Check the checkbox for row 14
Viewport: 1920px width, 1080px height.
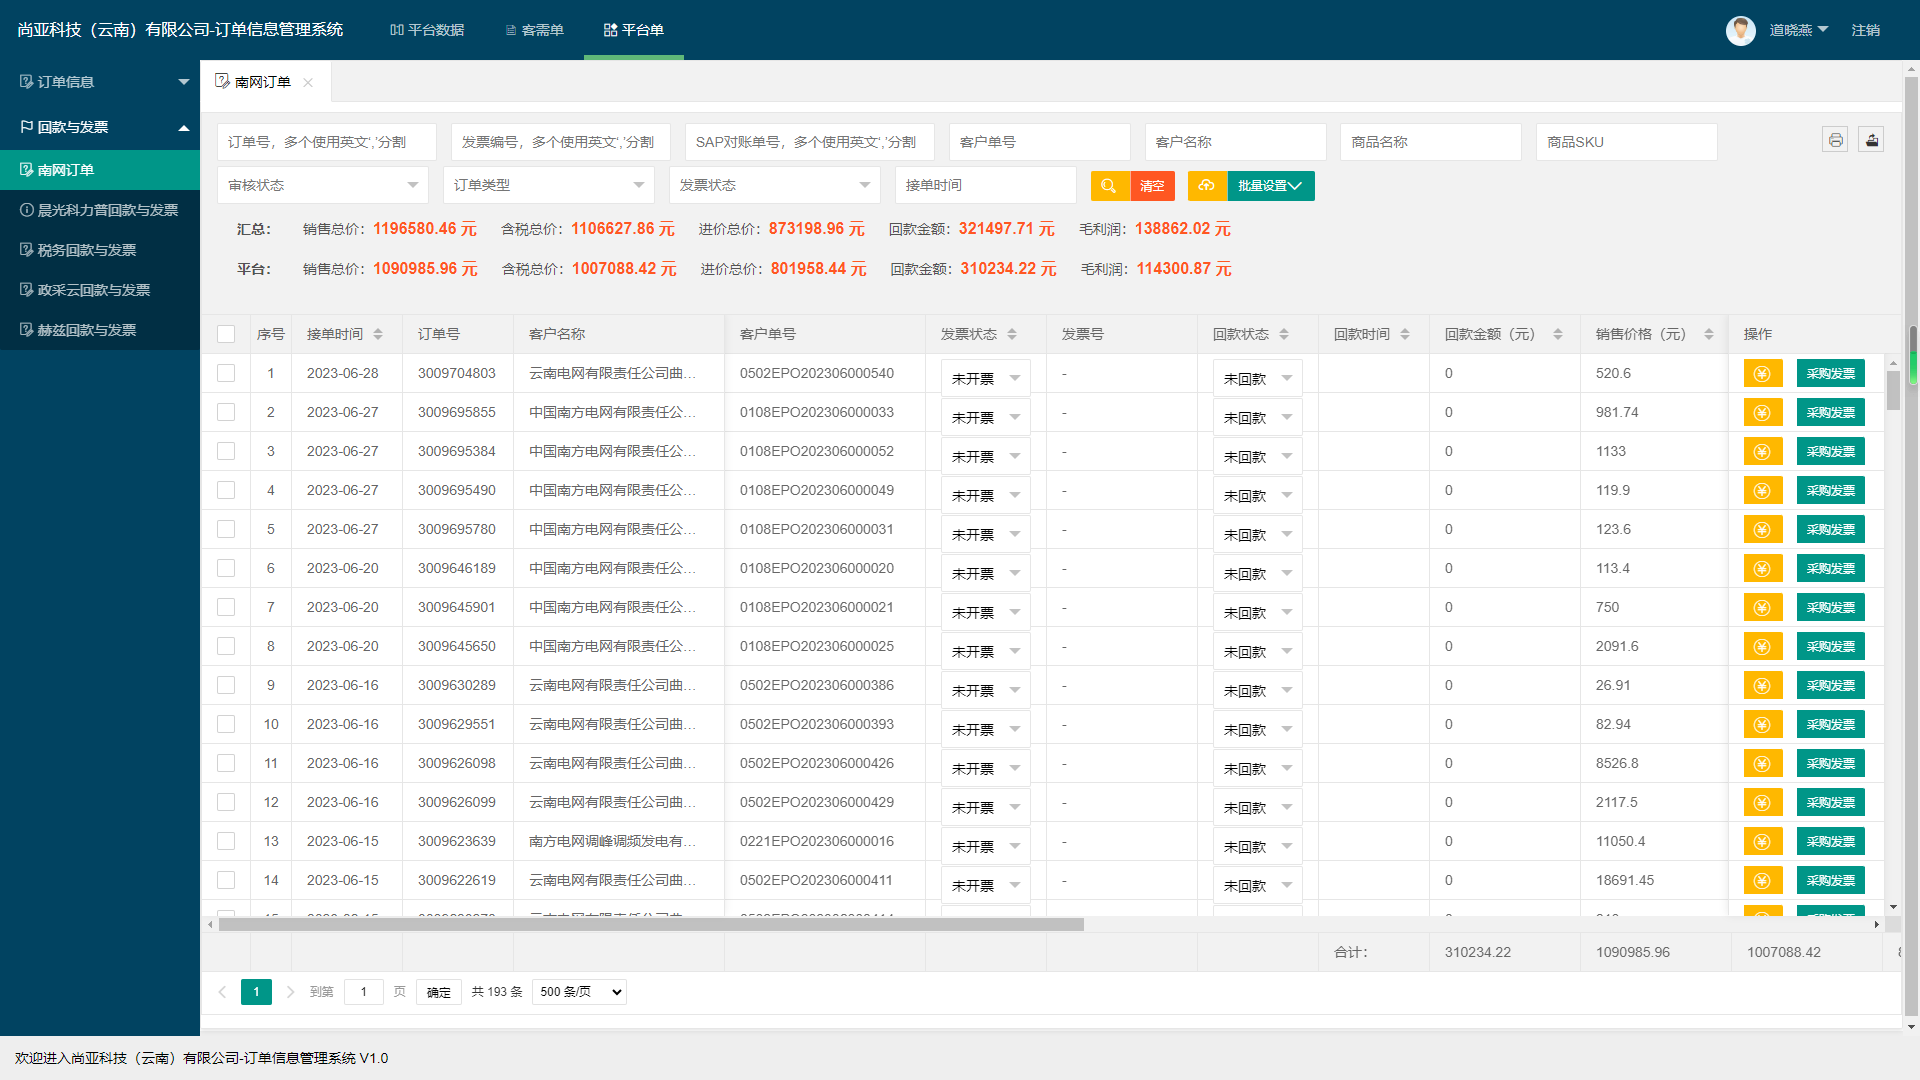[x=226, y=880]
